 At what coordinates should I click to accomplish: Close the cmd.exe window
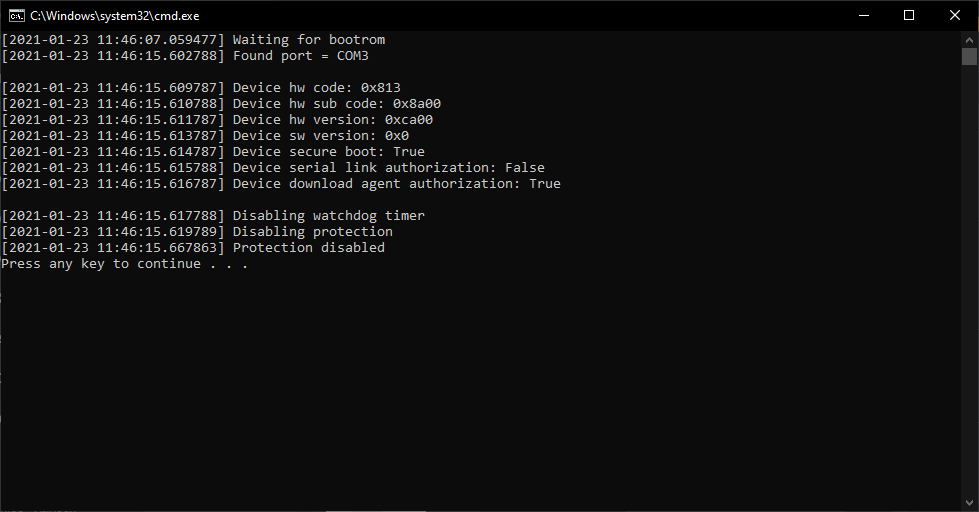tap(955, 15)
